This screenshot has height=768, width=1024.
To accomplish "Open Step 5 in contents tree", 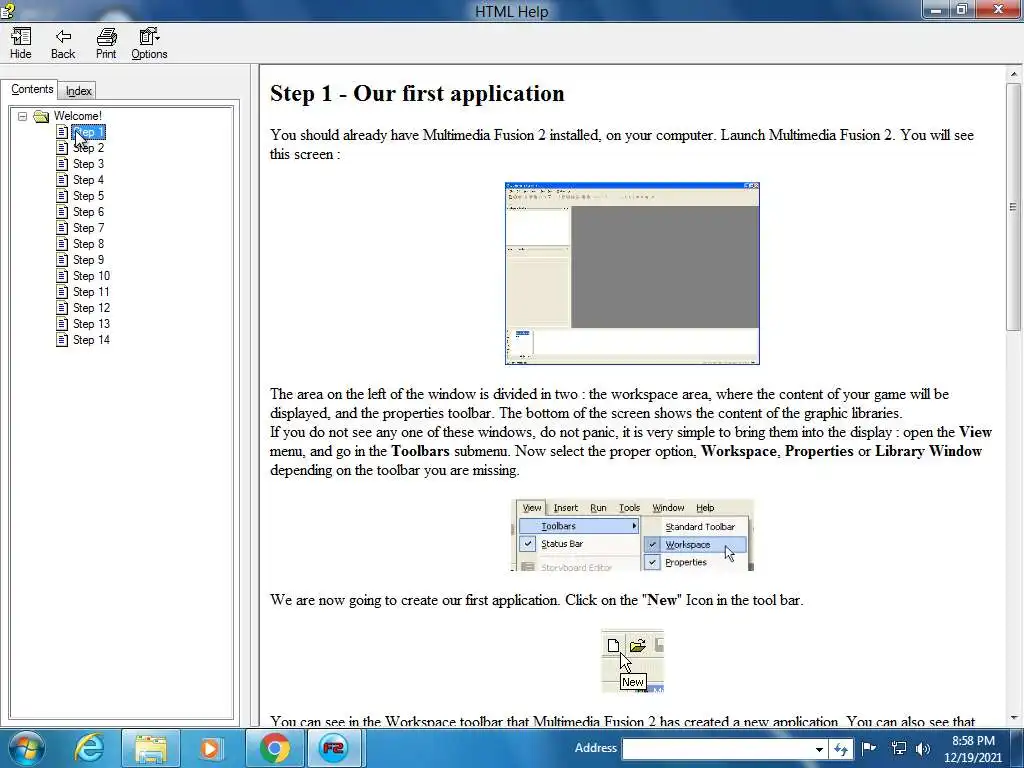I will pyautogui.click(x=88, y=196).
